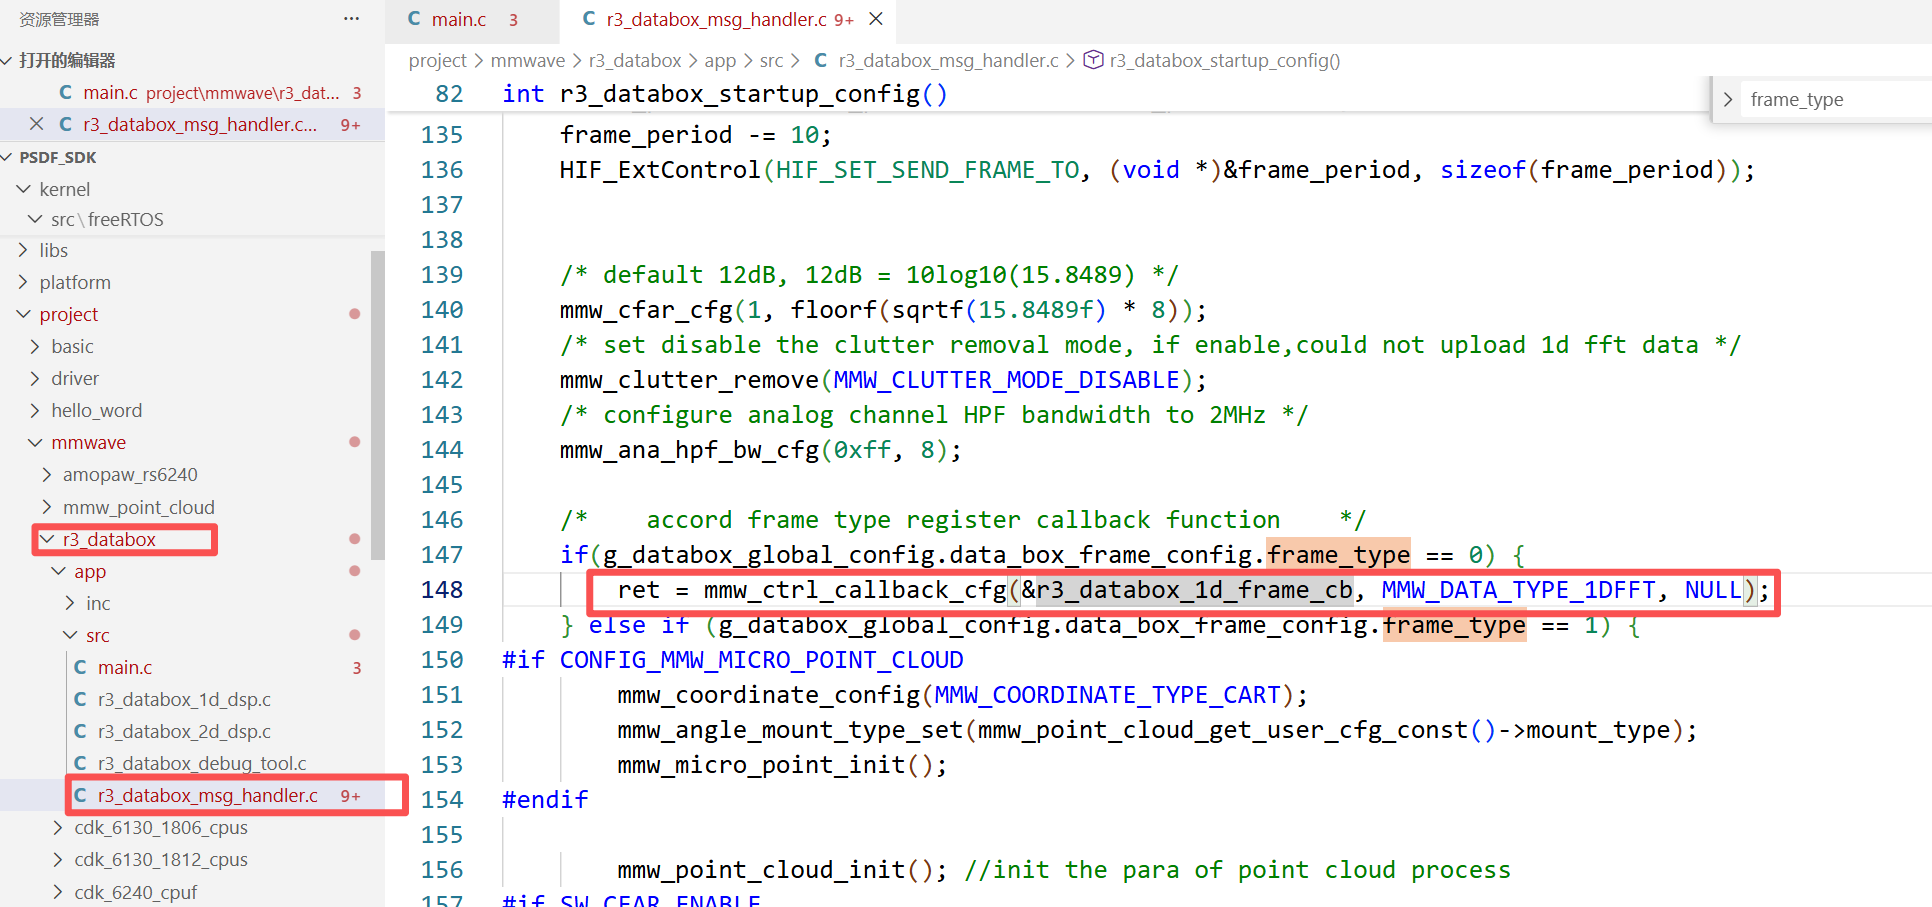Click the r3_databox breadcrumb segment
1932x907 pixels.
tap(635, 61)
